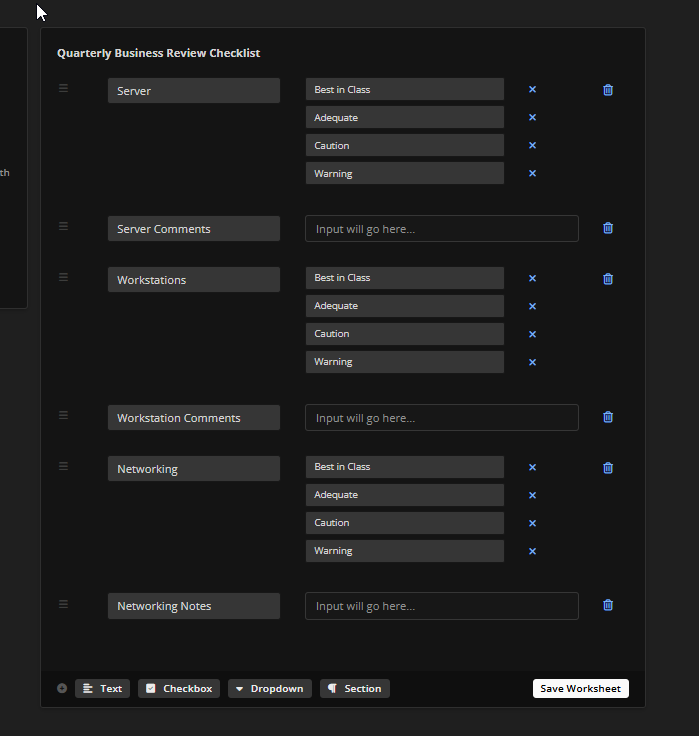Screen dimensions: 699x736
Task: Add a Checkbox field
Action: click(x=179, y=688)
